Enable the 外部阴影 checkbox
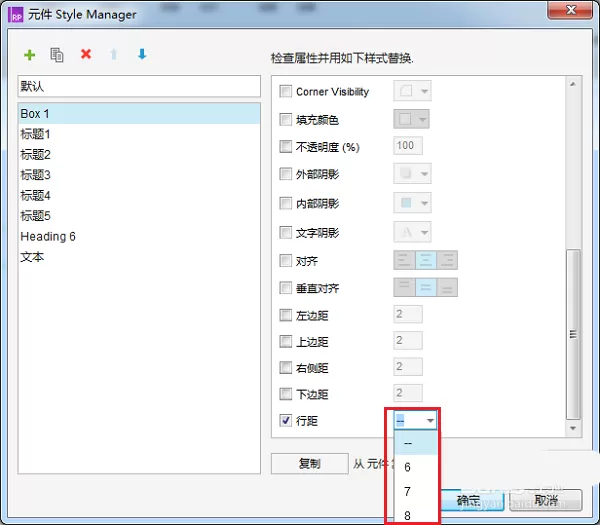The height and width of the screenshot is (525, 600). [285, 174]
